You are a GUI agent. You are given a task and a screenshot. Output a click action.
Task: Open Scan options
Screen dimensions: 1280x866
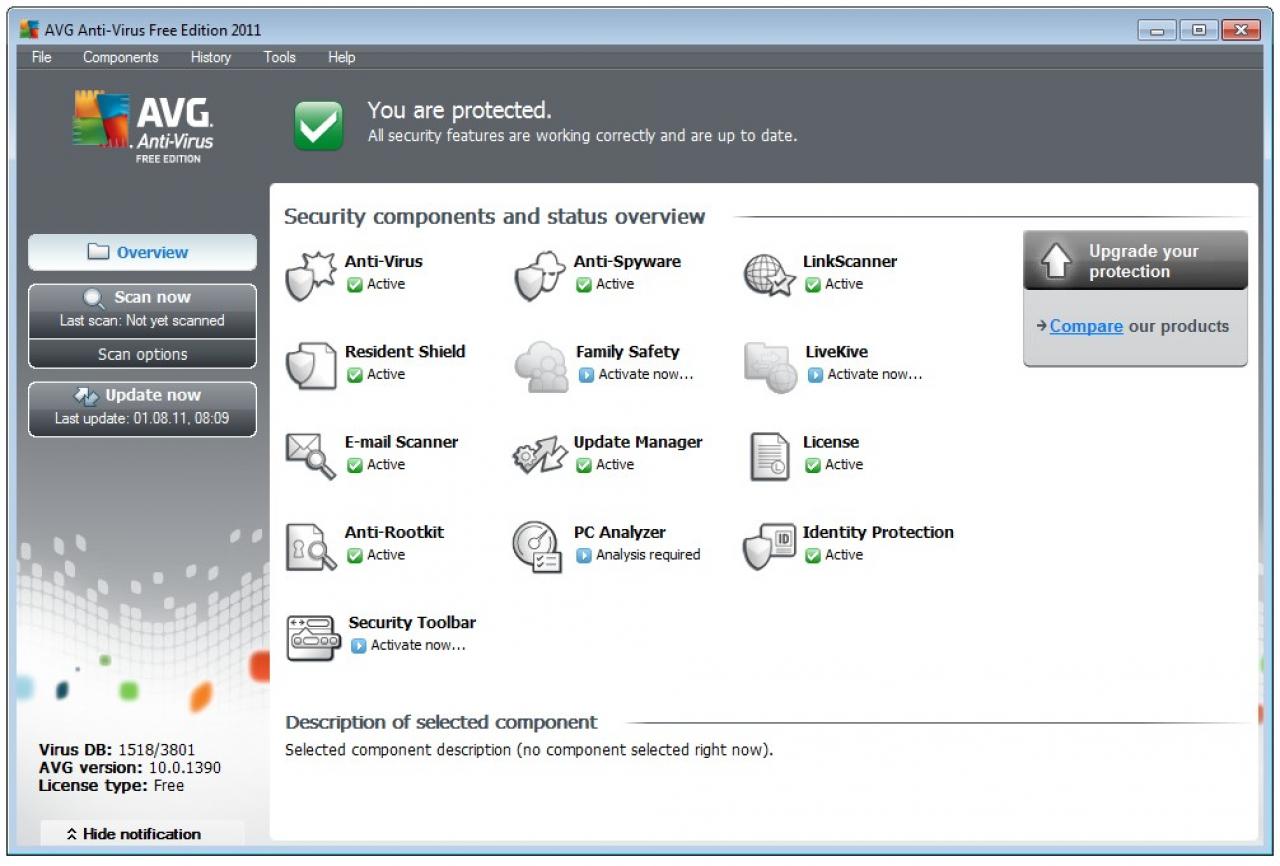142,354
